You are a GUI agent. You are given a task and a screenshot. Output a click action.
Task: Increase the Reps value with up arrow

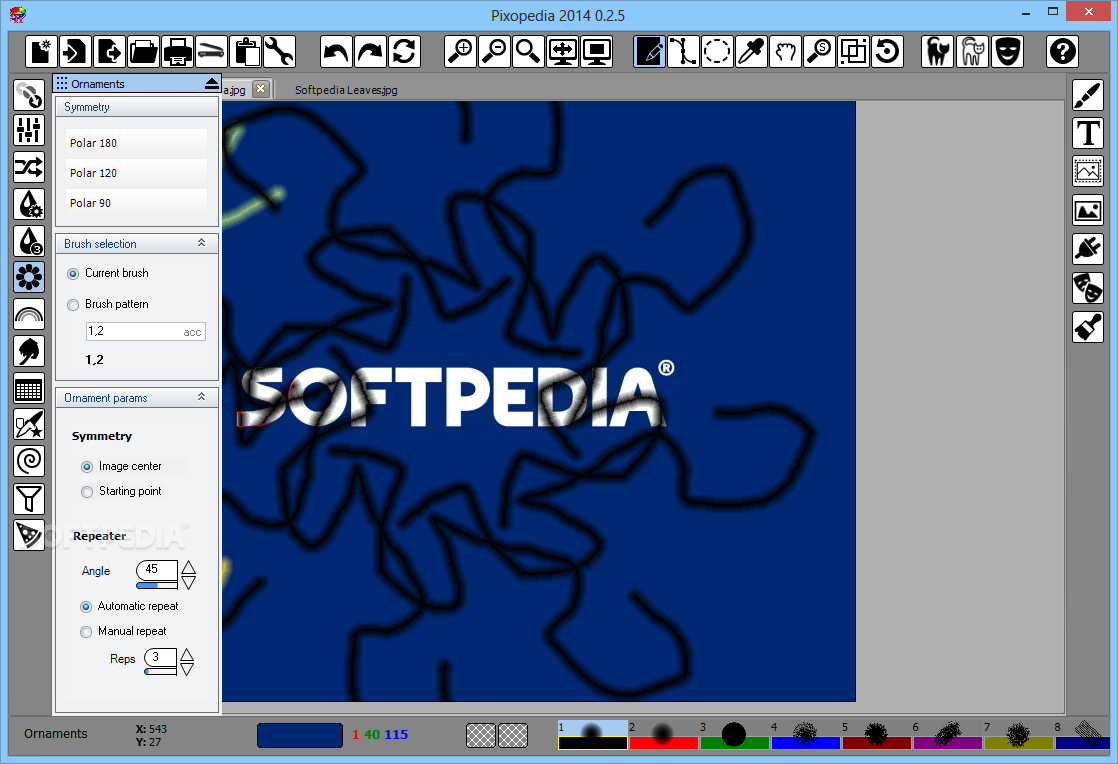tap(187, 655)
